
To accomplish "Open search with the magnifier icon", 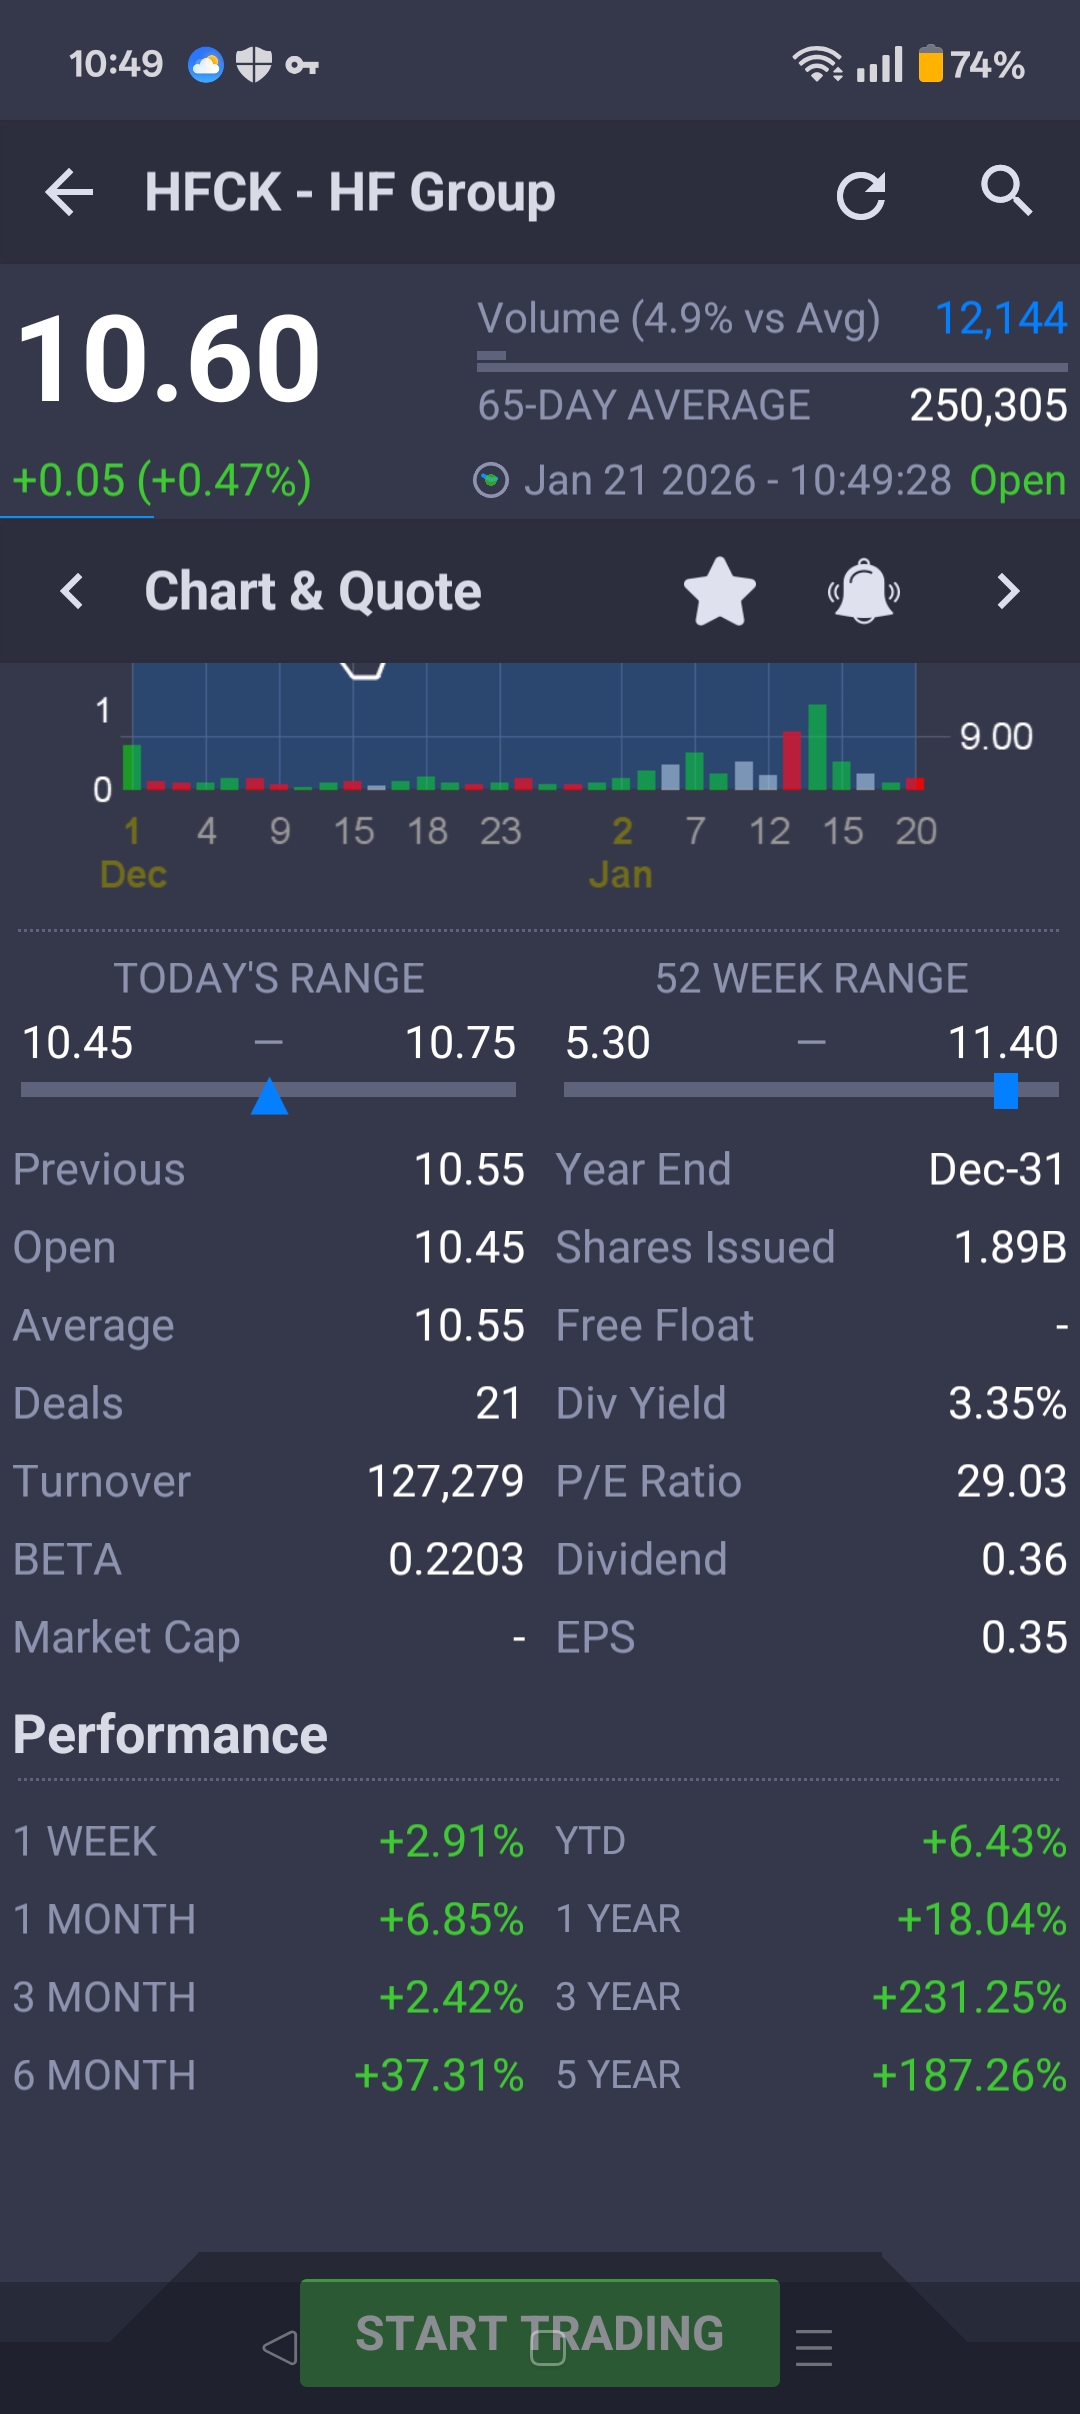I will coord(1005,190).
